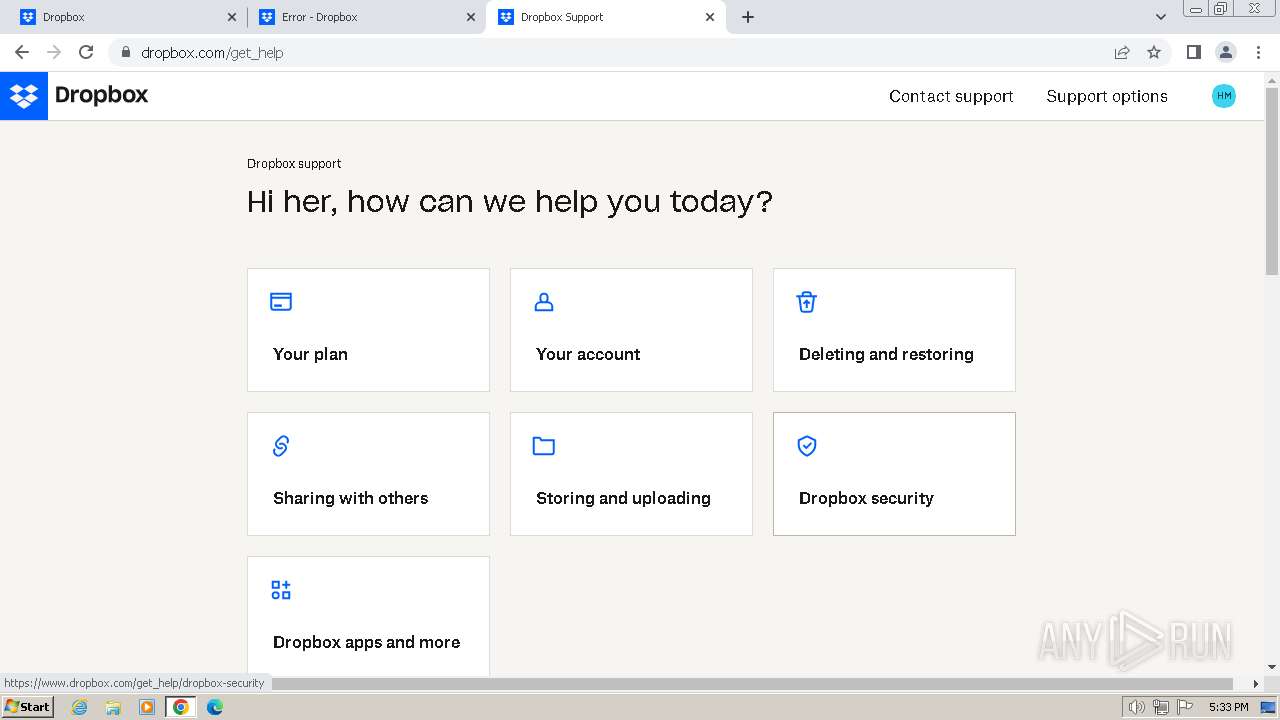The image size is (1280, 720).
Task: Click the shield icon on Dropbox security
Action: coord(807,446)
